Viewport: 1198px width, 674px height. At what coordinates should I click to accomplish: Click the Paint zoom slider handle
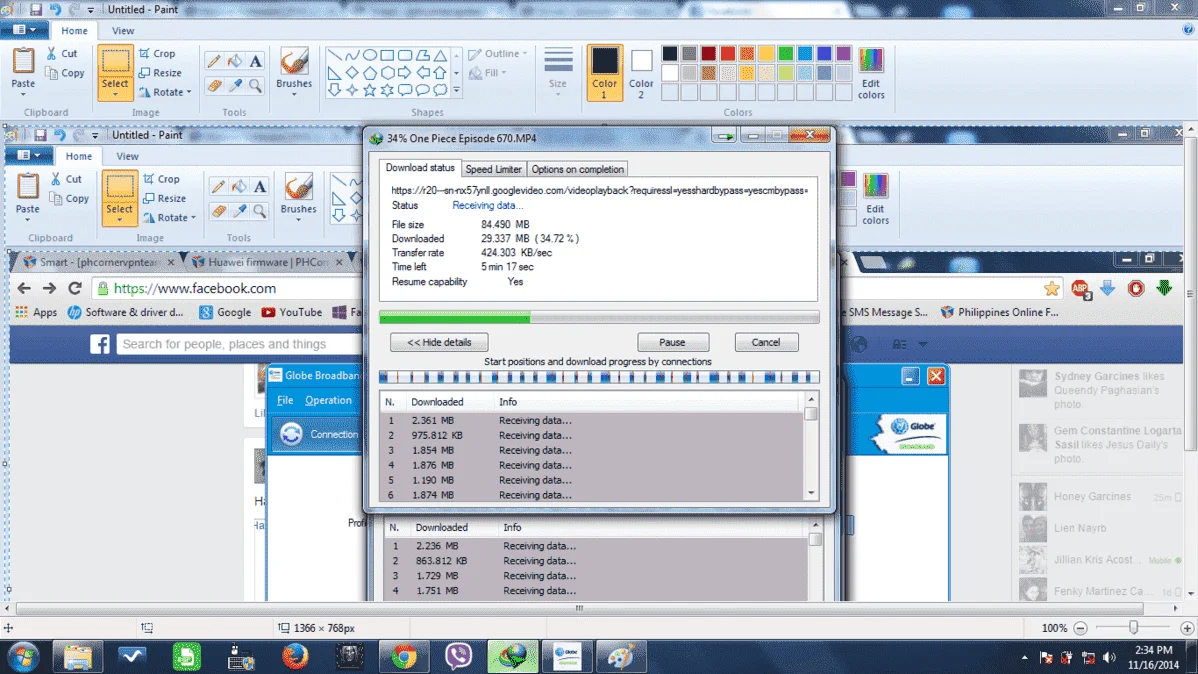(1134, 627)
